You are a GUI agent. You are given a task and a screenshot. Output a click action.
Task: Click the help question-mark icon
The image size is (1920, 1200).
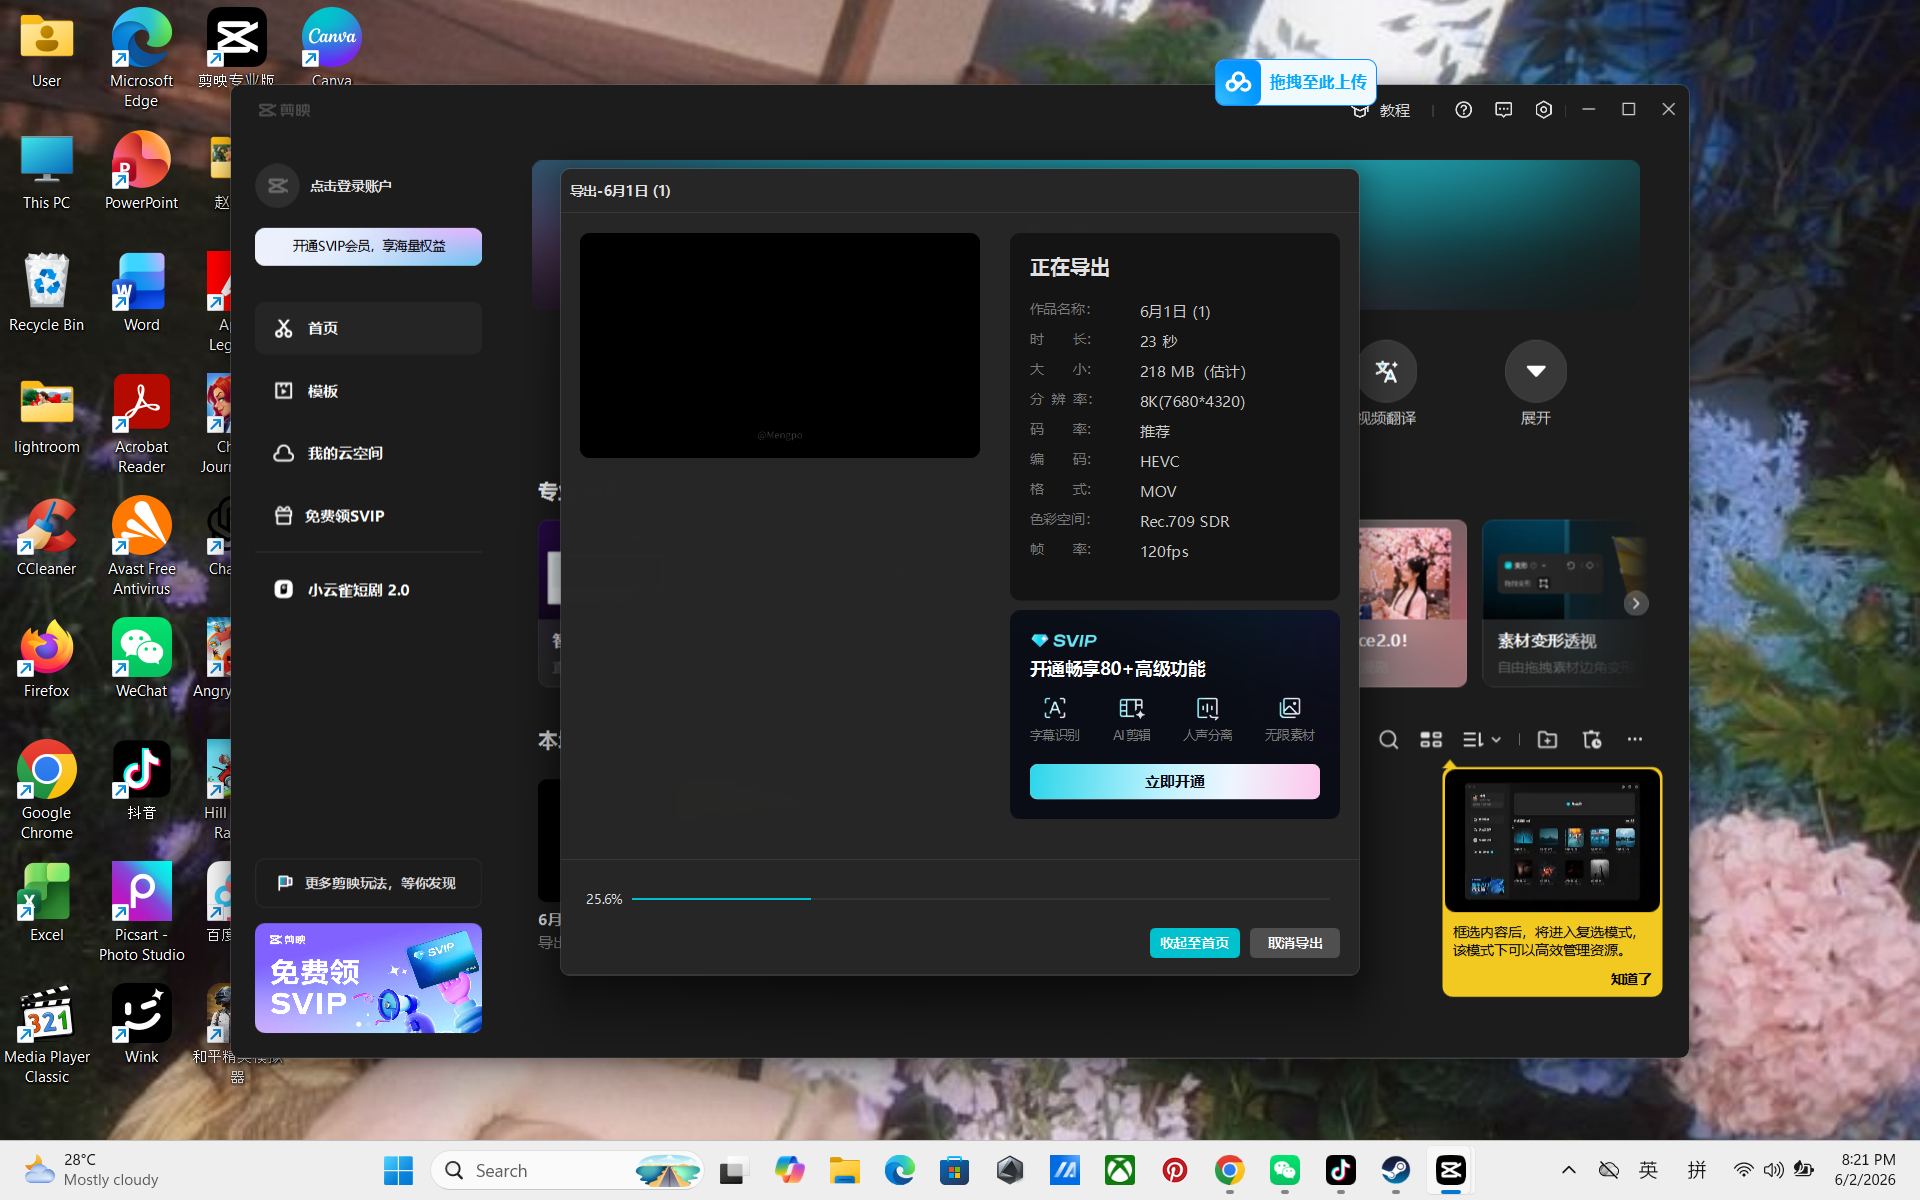coord(1463,110)
